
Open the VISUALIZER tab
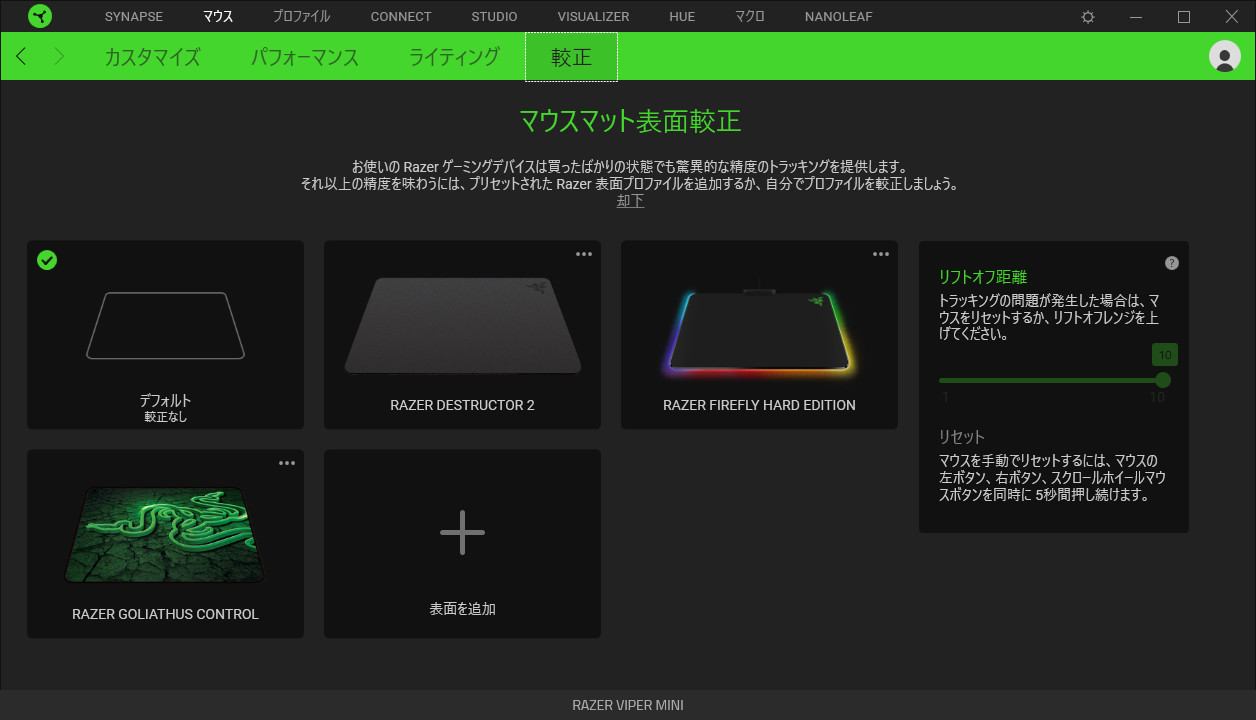(x=593, y=17)
